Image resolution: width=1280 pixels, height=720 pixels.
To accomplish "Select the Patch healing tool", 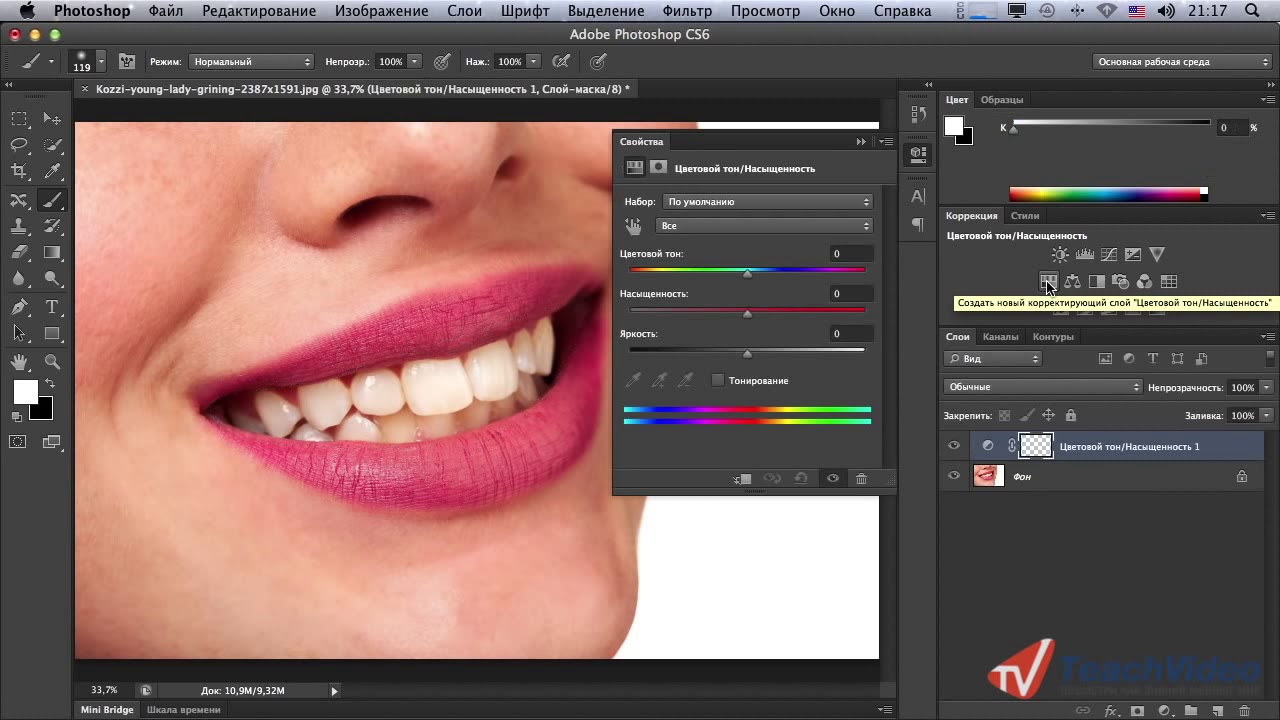I will [19, 200].
